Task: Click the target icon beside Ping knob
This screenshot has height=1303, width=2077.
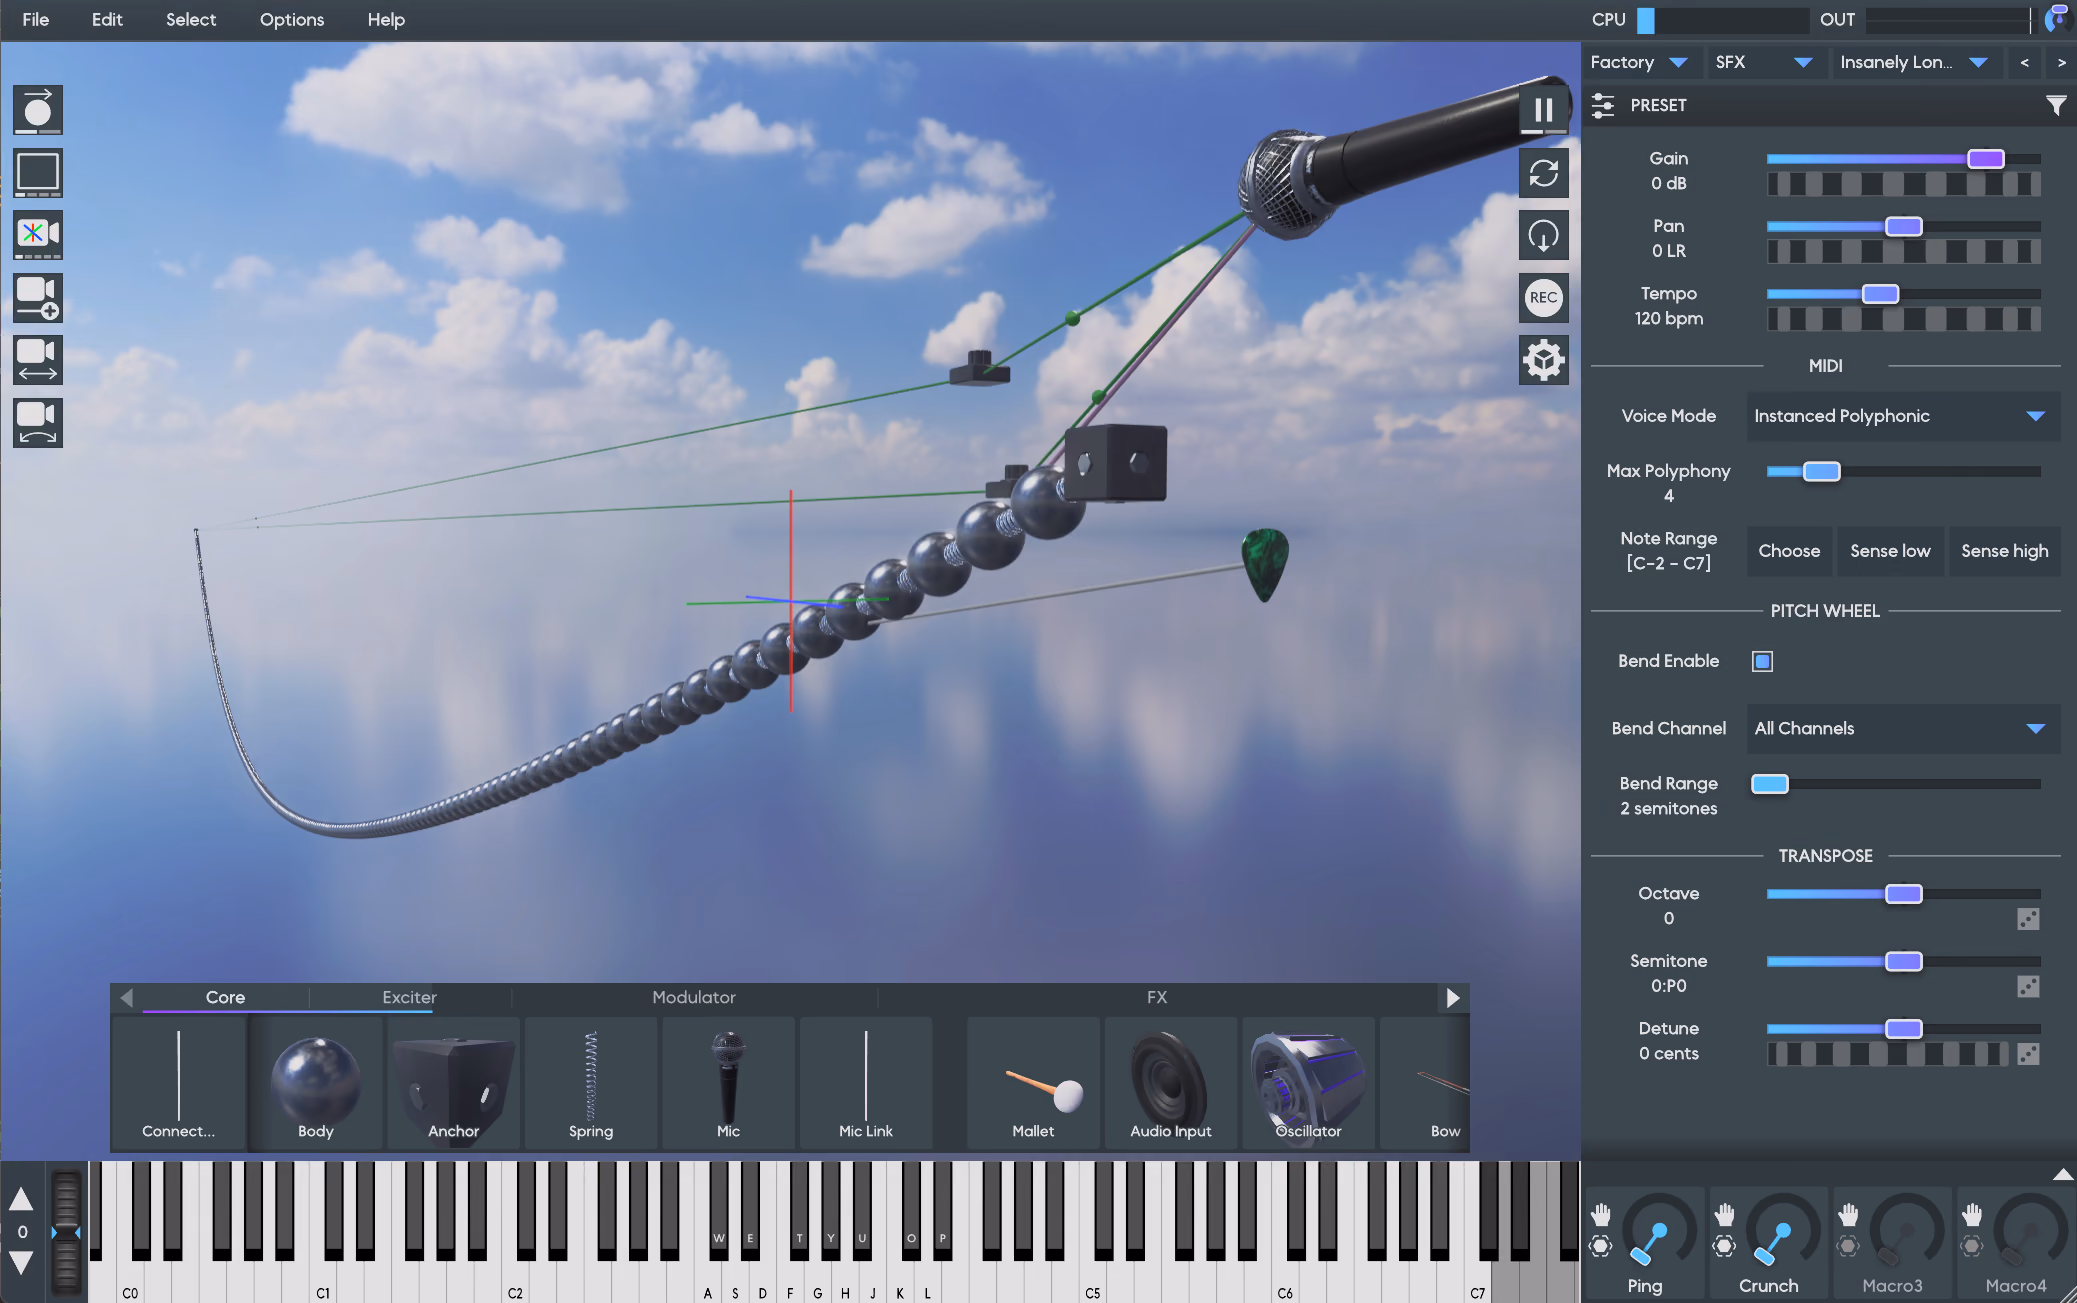Action: [x=1601, y=1246]
